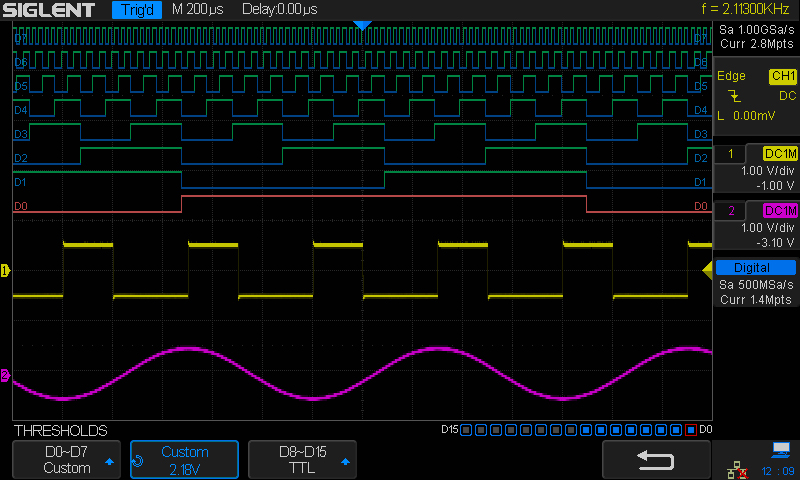
Task: Open the channel 2 DC1M settings tab
Action: pos(780,211)
